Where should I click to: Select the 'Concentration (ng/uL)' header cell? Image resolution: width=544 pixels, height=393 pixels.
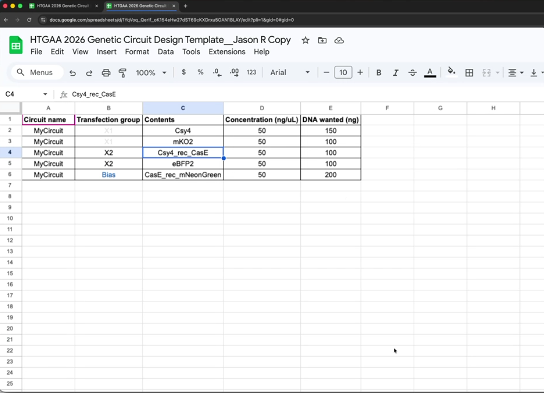(x=262, y=120)
